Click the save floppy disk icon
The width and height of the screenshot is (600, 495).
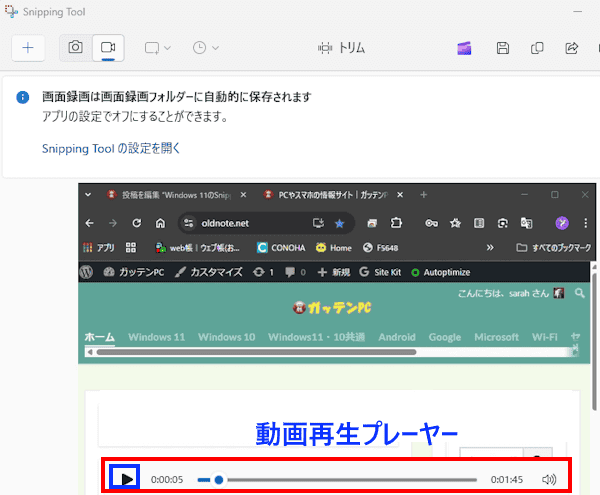tap(502, 48)
